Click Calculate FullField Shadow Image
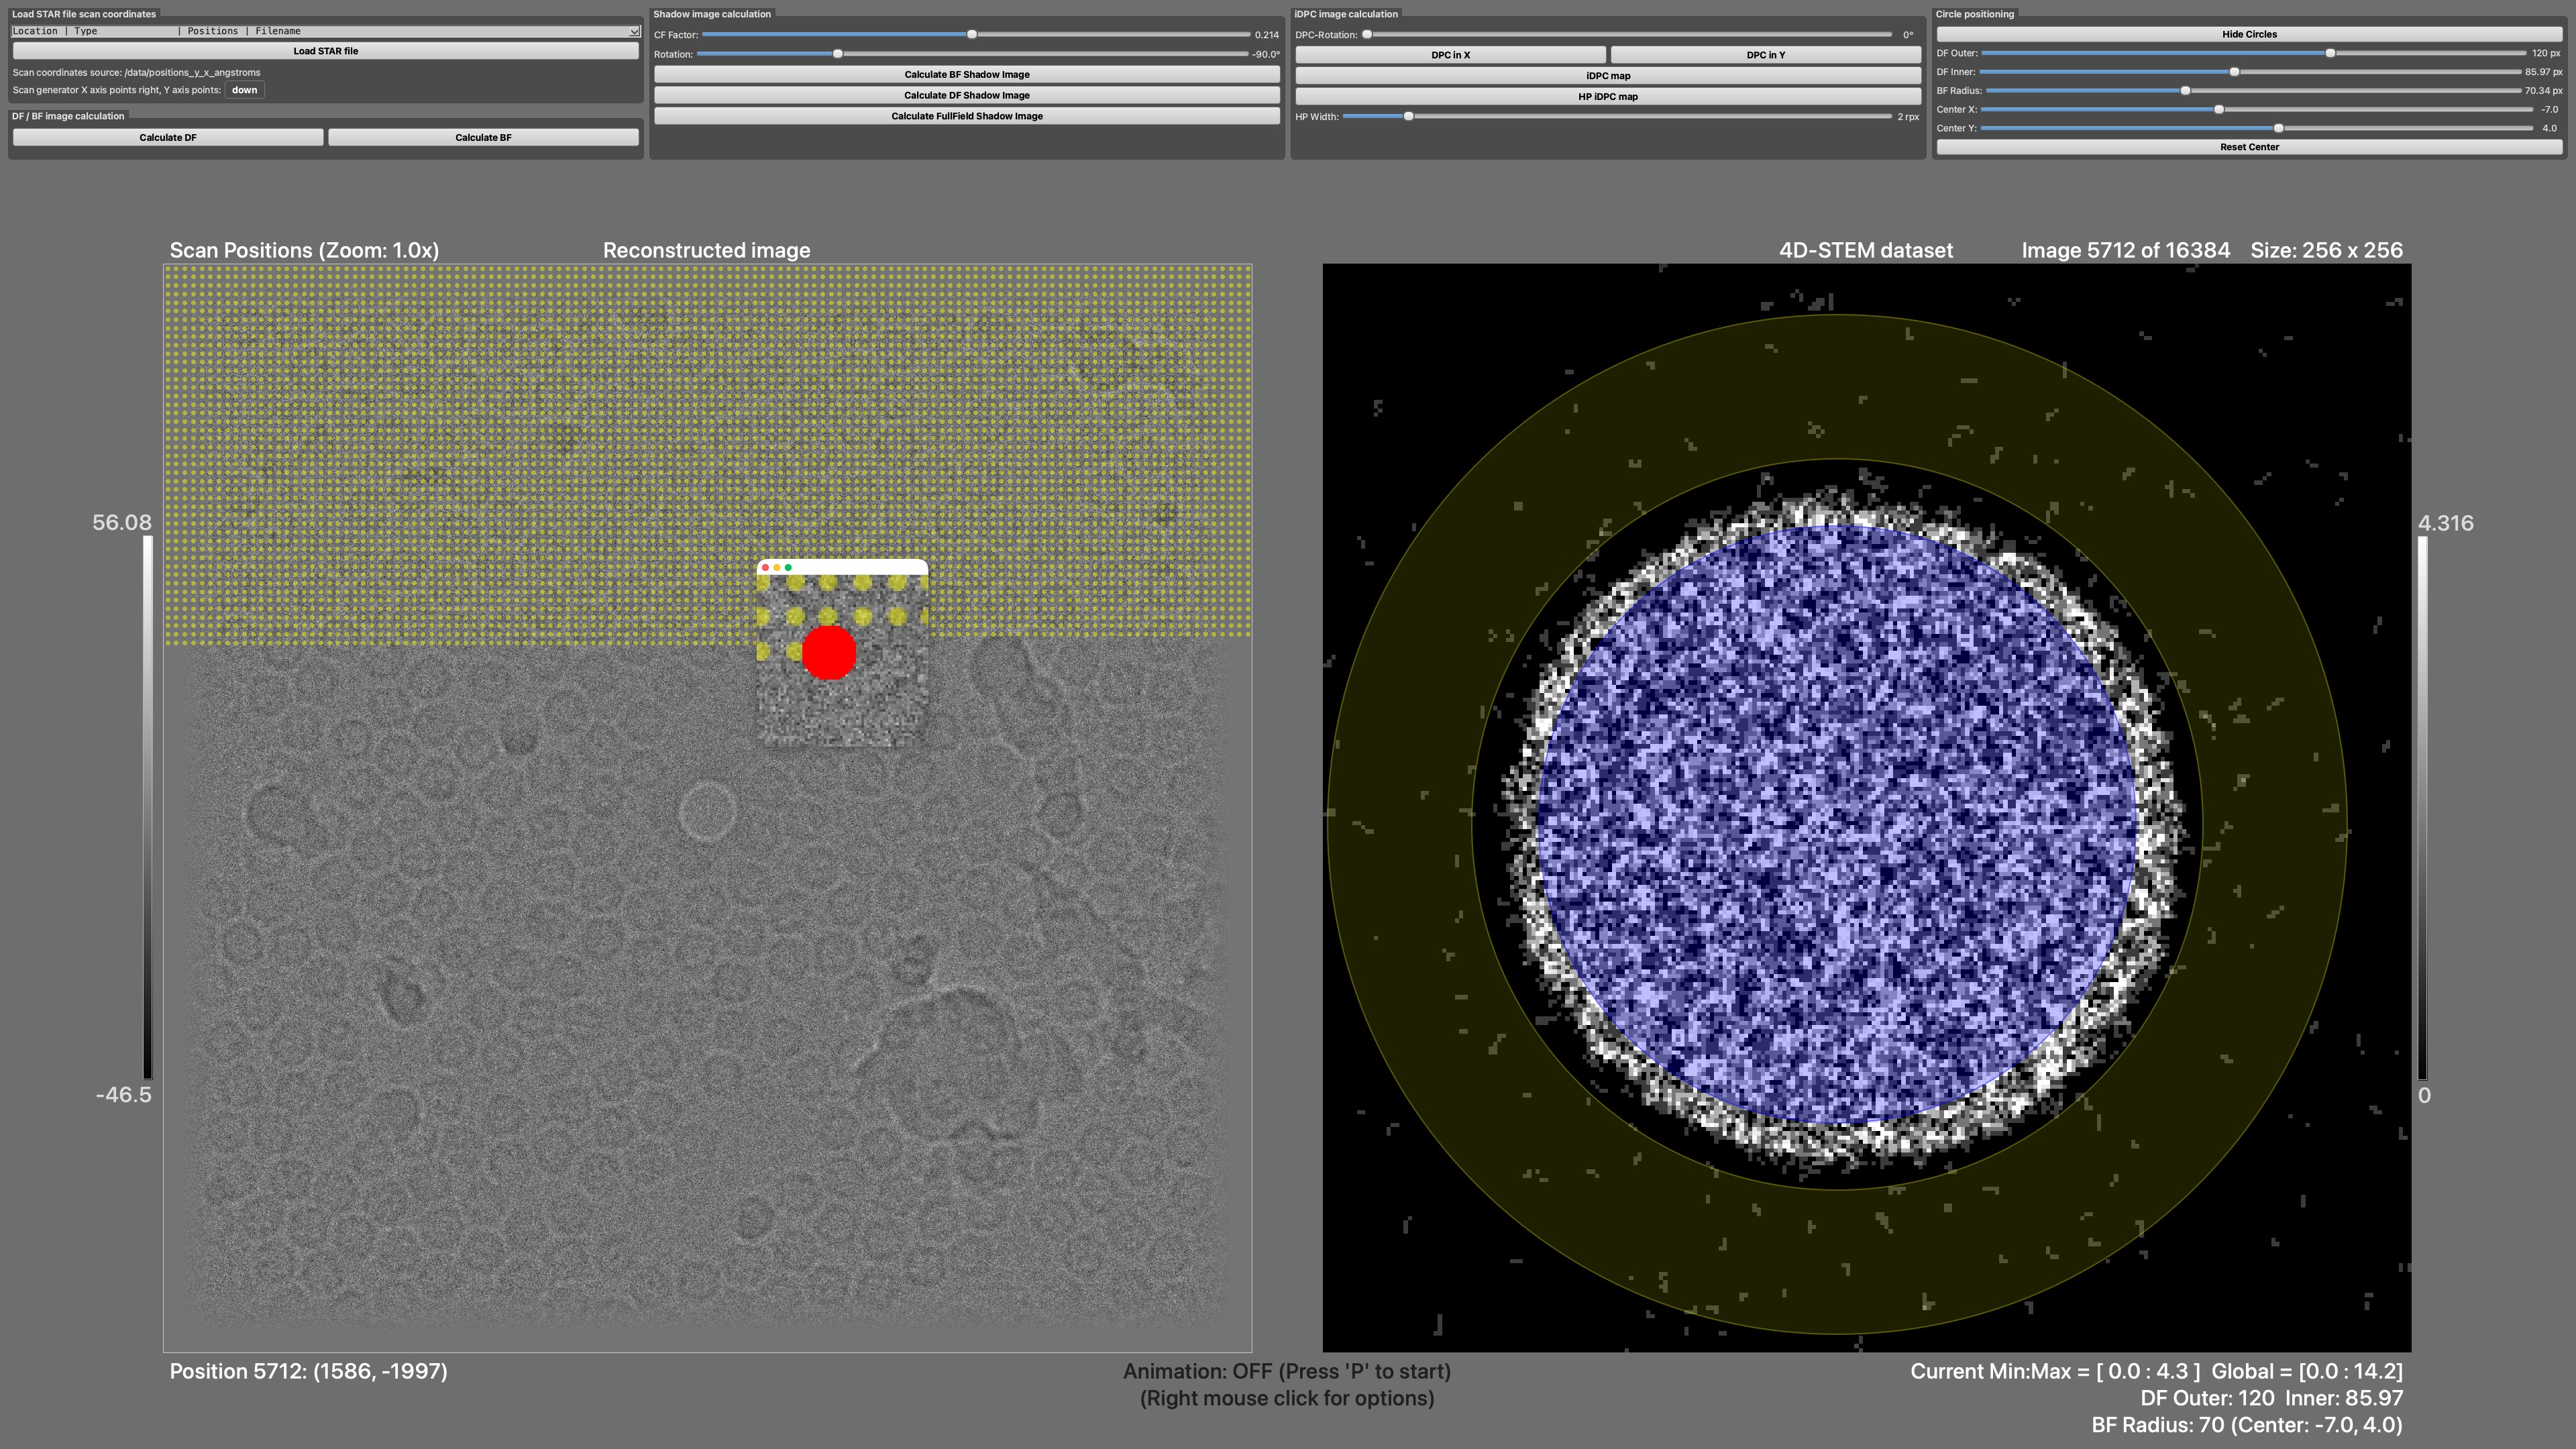Image resolution: width=2576 pixels, height=1449 pixels. point(967,116)
